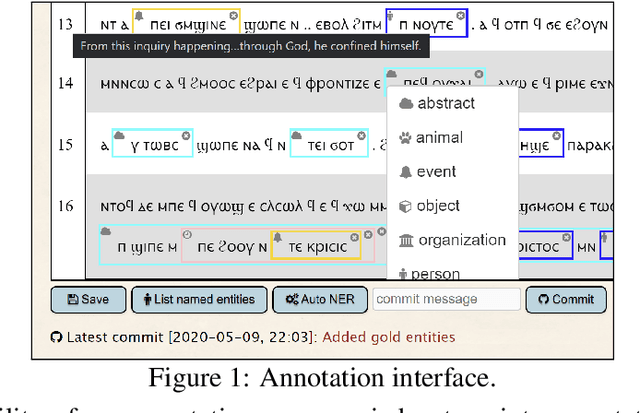
Task: Click bell type icon on ⲡⲉⲓ ϭⲙϣⲓⲛⲉ entity
Action: pyautogui.click(x=139, y=16)
